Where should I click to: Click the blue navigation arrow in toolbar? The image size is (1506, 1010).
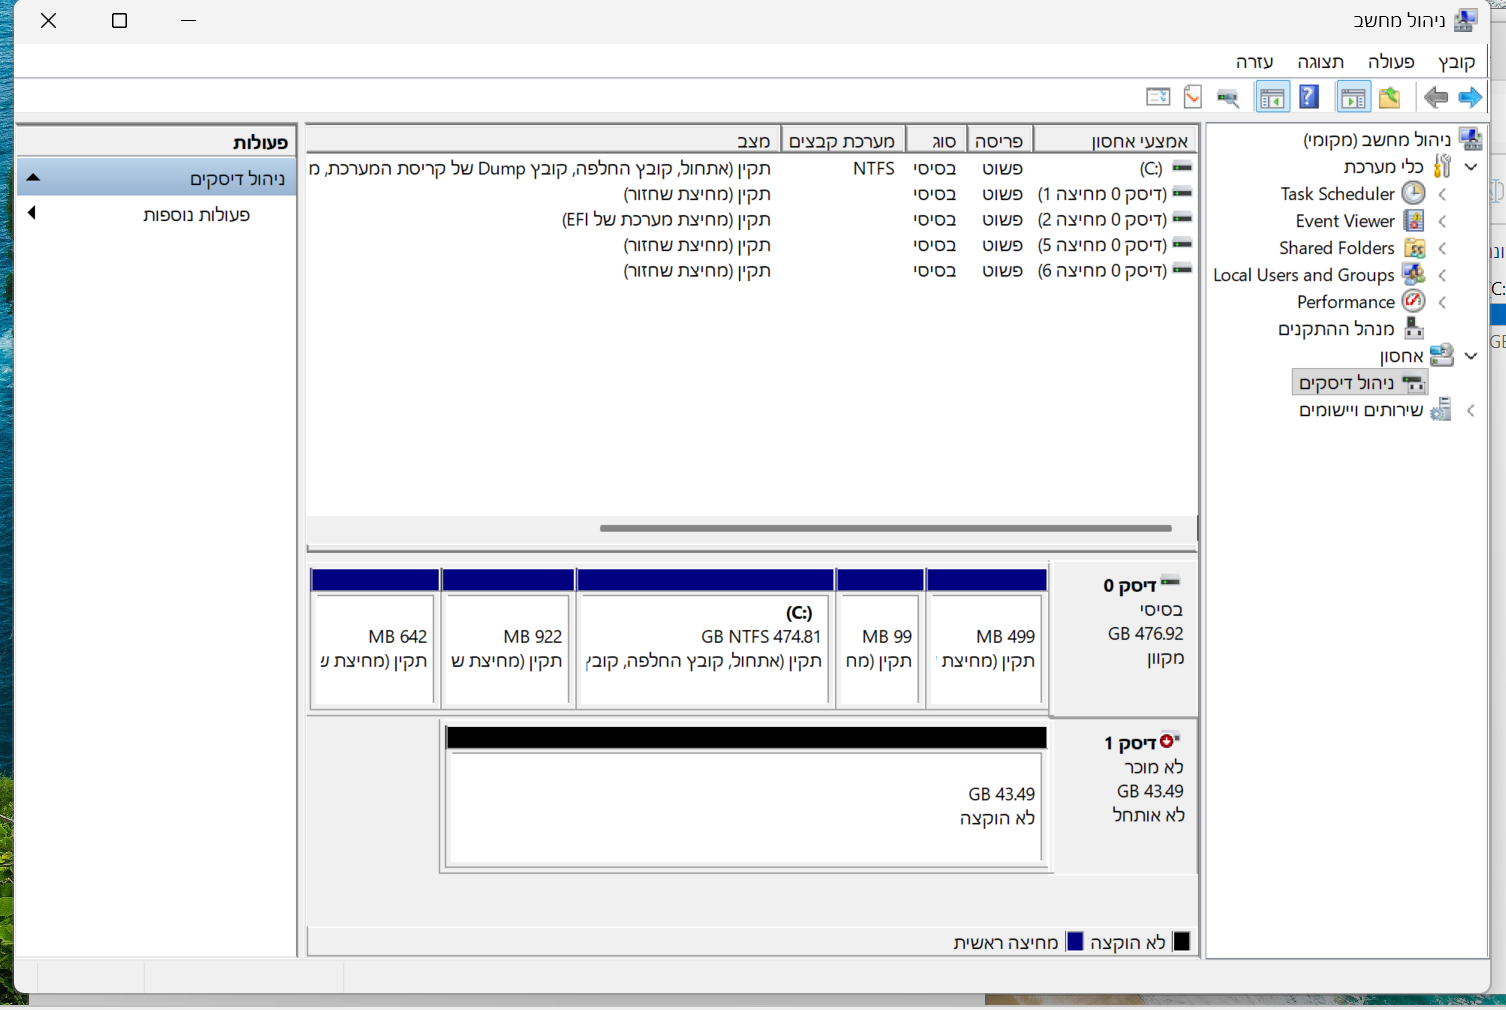click(1469, 97)
